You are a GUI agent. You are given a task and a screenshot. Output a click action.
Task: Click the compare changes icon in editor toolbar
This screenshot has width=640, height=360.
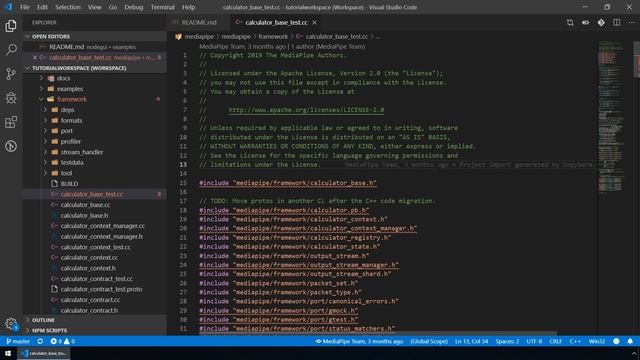(x=570, y=22)
